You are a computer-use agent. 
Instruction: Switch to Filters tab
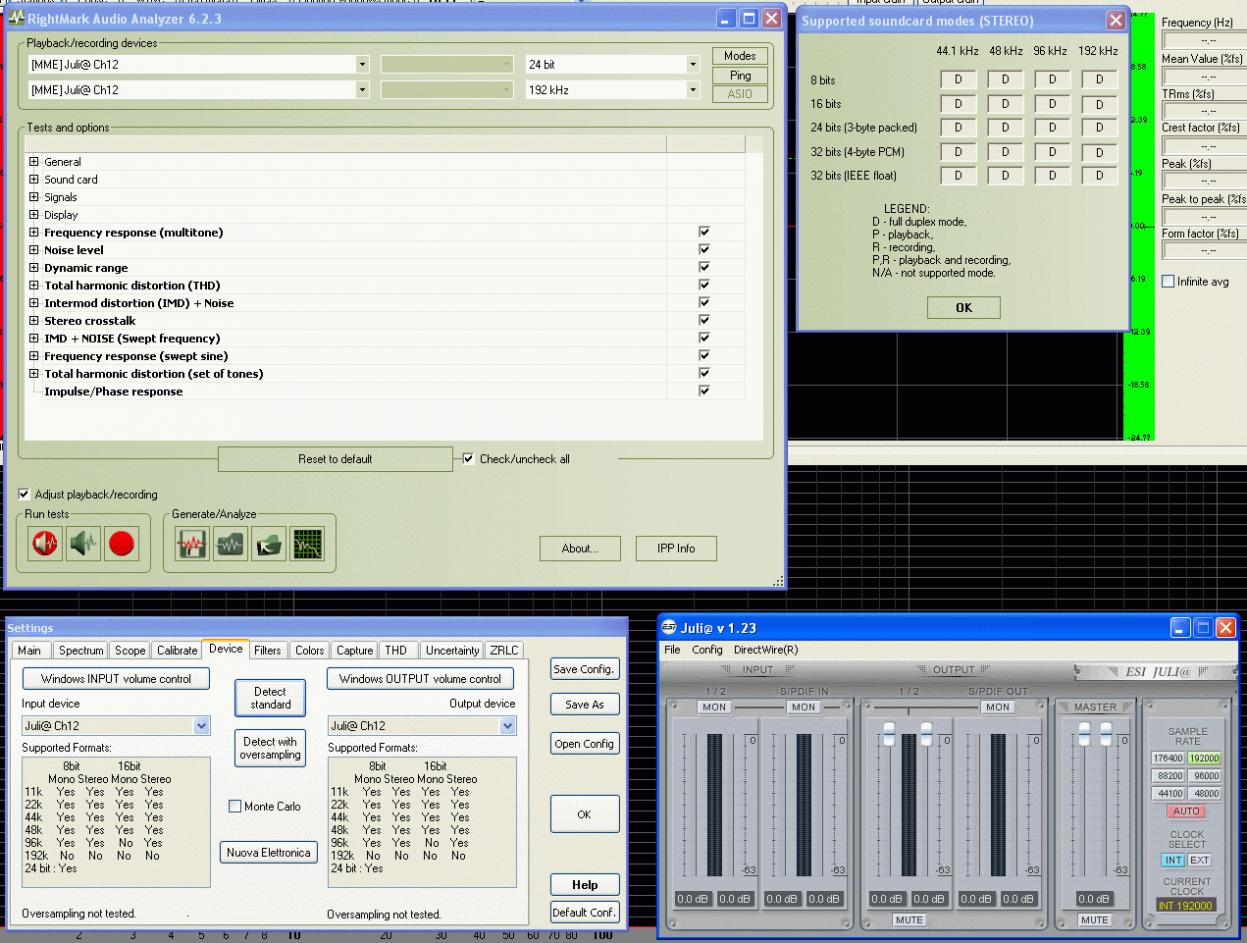(267, 651)
